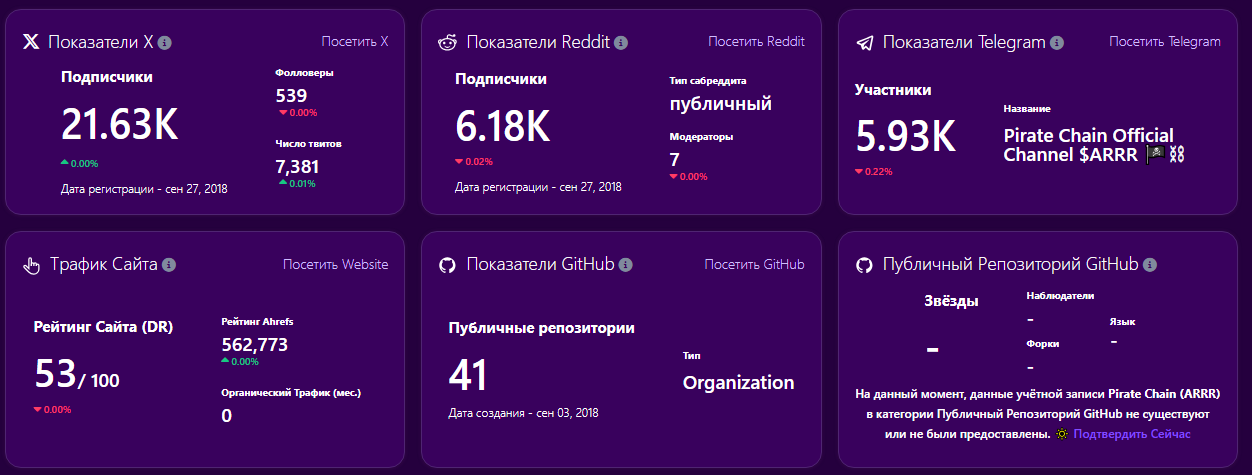Image resolution: width=1252 pixels, height=475 pixels.
Task: Click the sun icon before Подтвердить Сейчас
Action: (x=1061, y=435)
